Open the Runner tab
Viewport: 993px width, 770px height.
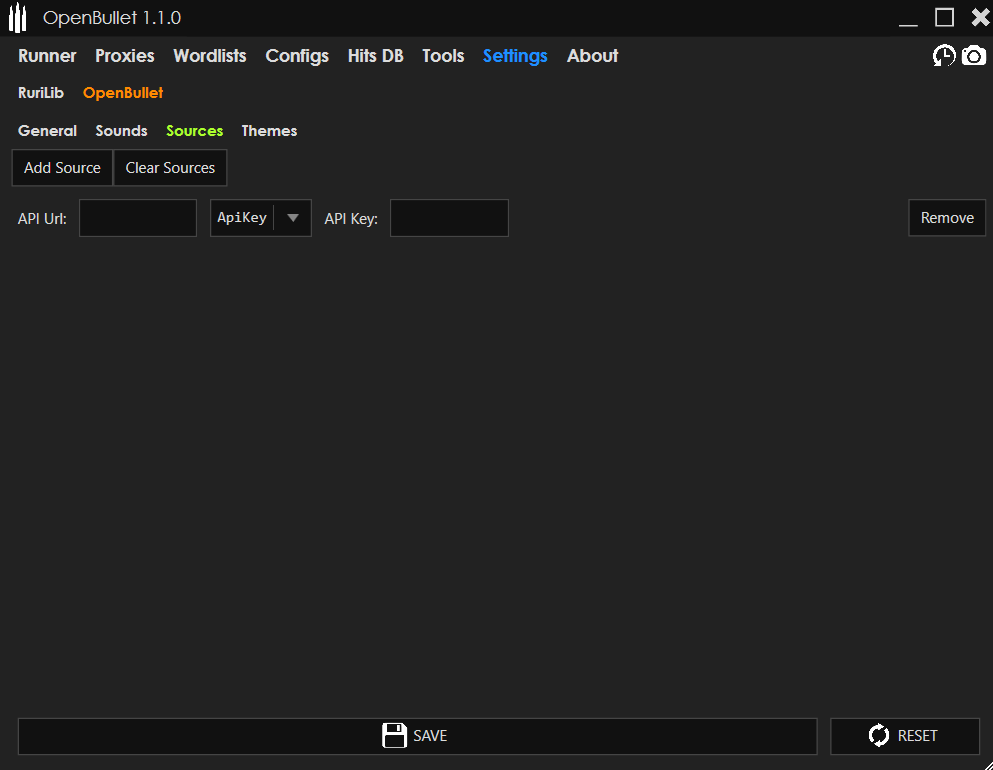pos(47,56)
